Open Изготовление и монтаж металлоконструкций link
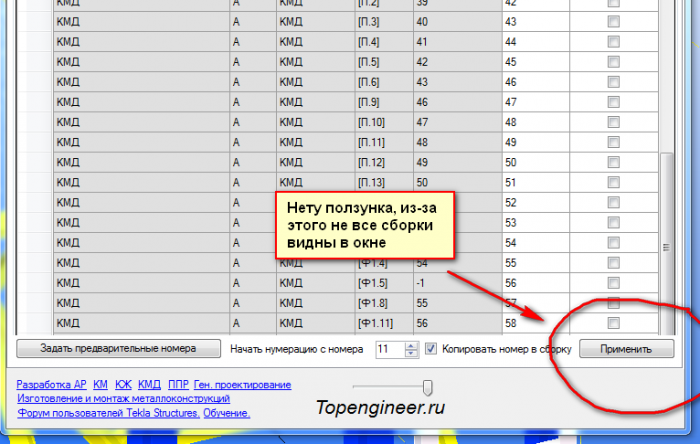The image size is (700, 444). pyautogui.click(x=123, y=398)
